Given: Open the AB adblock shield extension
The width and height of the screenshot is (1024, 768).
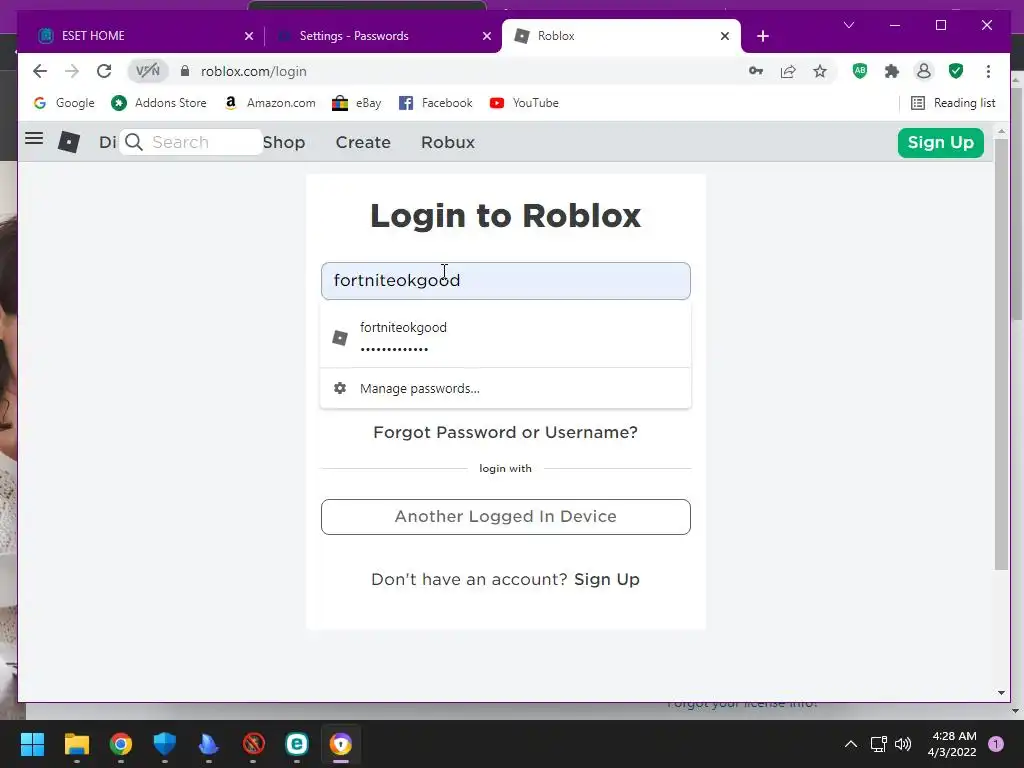Looking at the screenshot, I should pos(860,71).
